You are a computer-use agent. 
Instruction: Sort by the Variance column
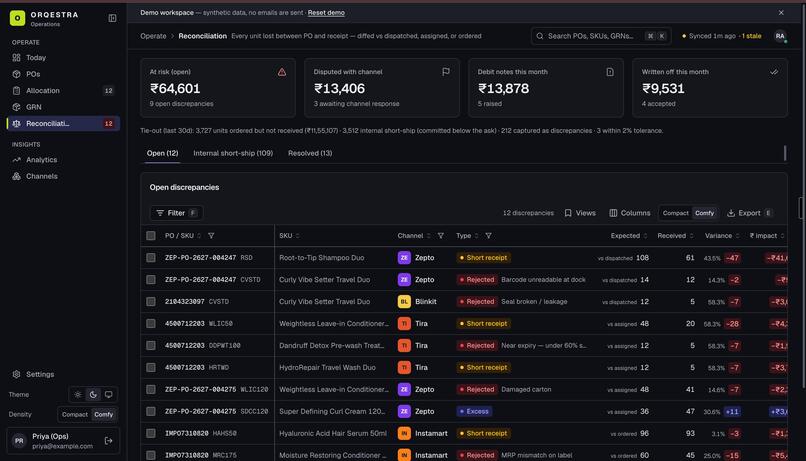(722, 235)
